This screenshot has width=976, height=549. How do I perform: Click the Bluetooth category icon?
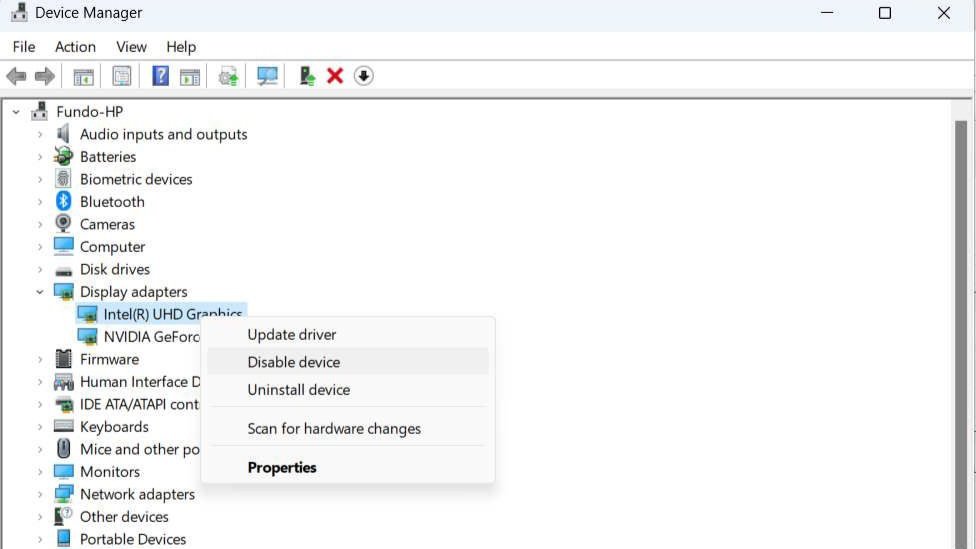point(64,202)
